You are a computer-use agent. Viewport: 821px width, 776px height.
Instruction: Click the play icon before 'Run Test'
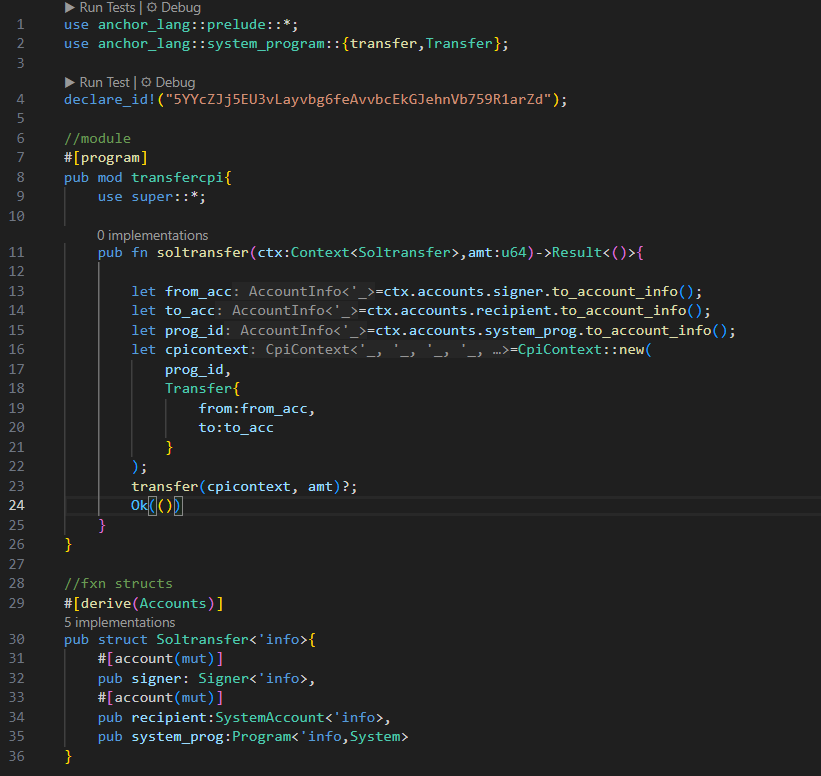pos(70,82)
